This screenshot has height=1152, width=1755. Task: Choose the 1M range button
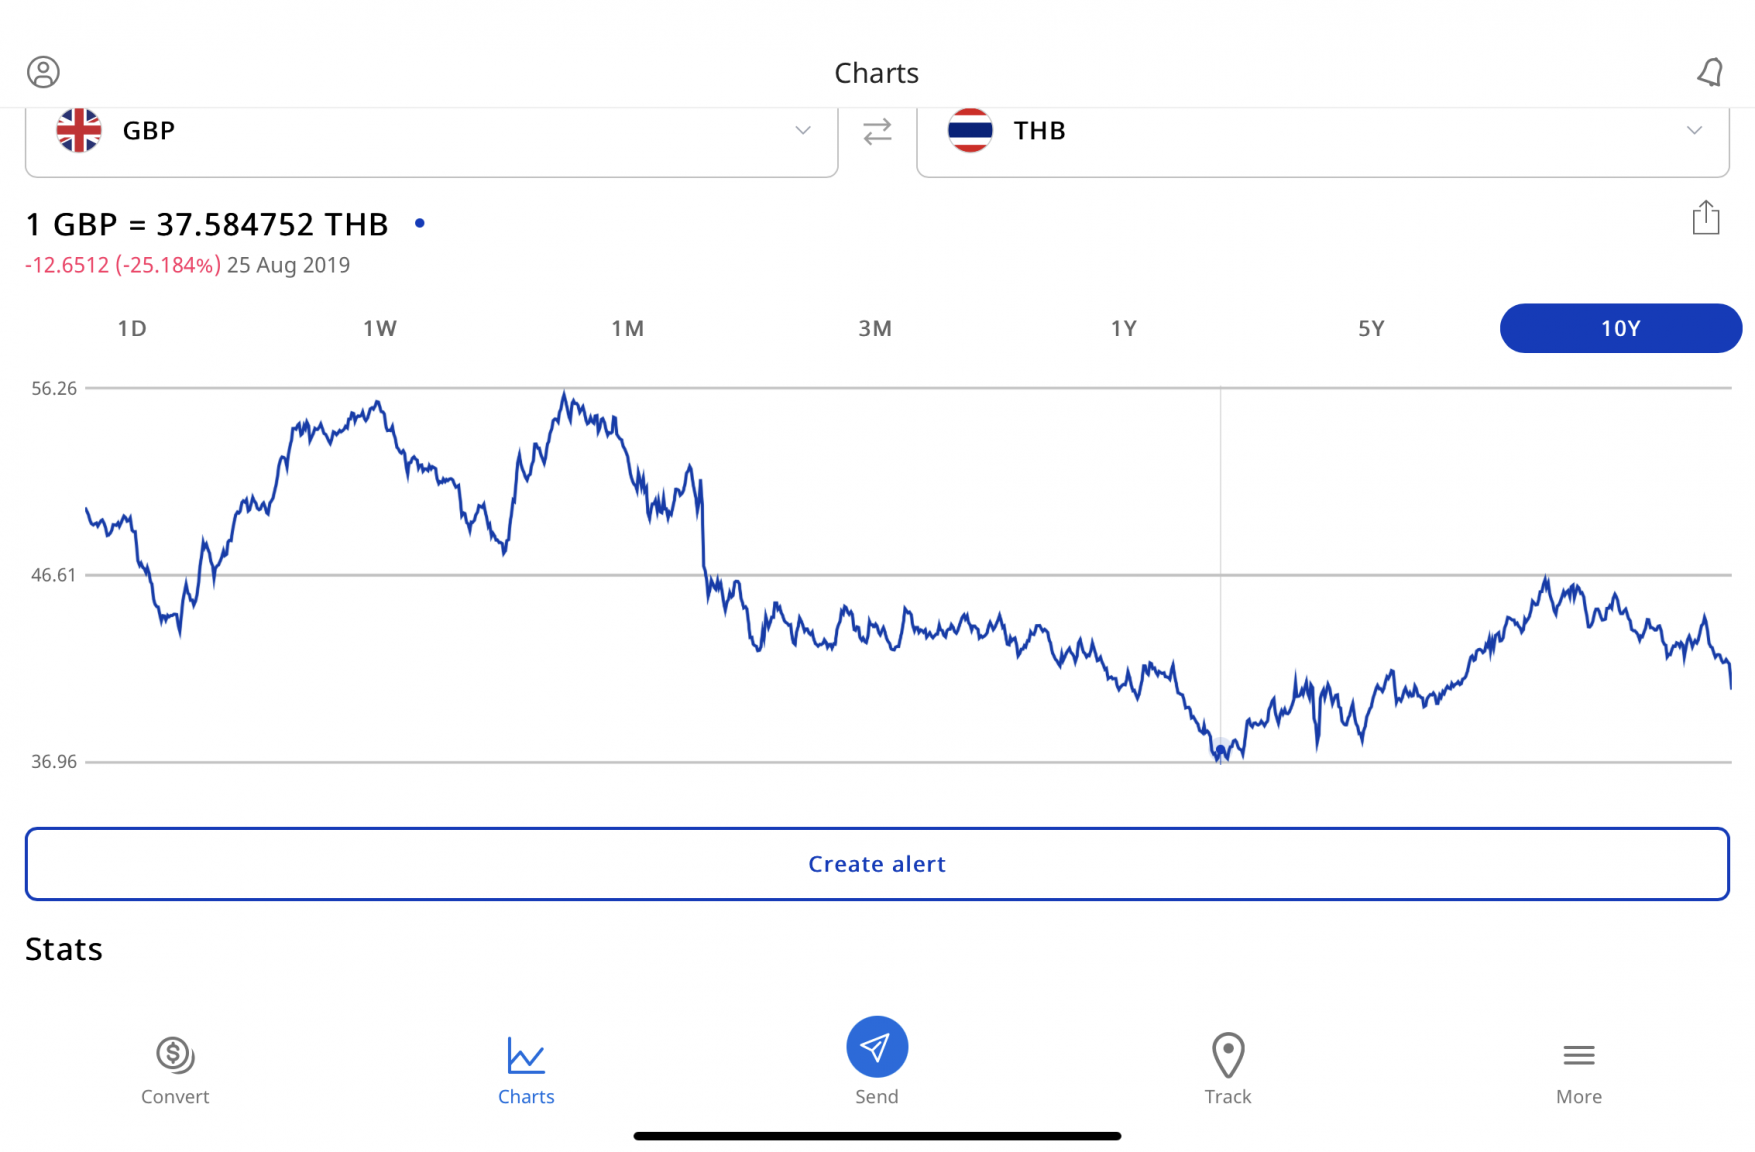[628, 328]
